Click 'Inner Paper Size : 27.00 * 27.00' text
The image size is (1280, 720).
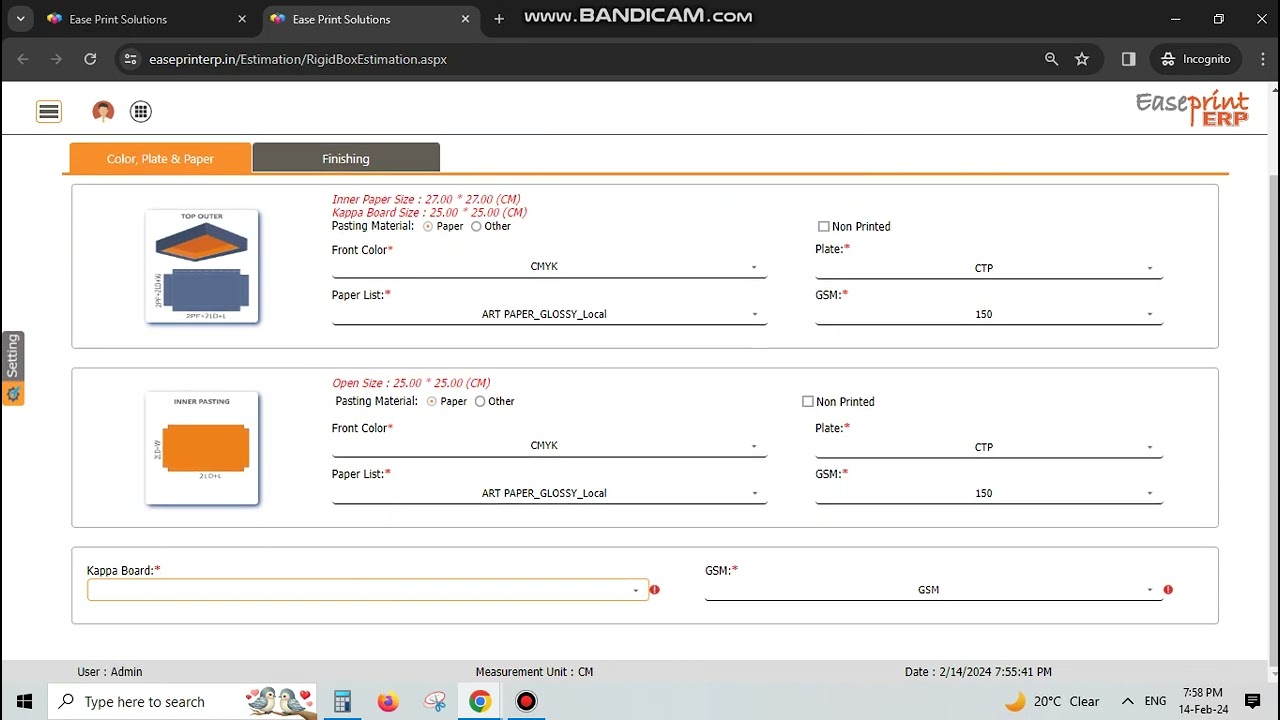(426, 199)
